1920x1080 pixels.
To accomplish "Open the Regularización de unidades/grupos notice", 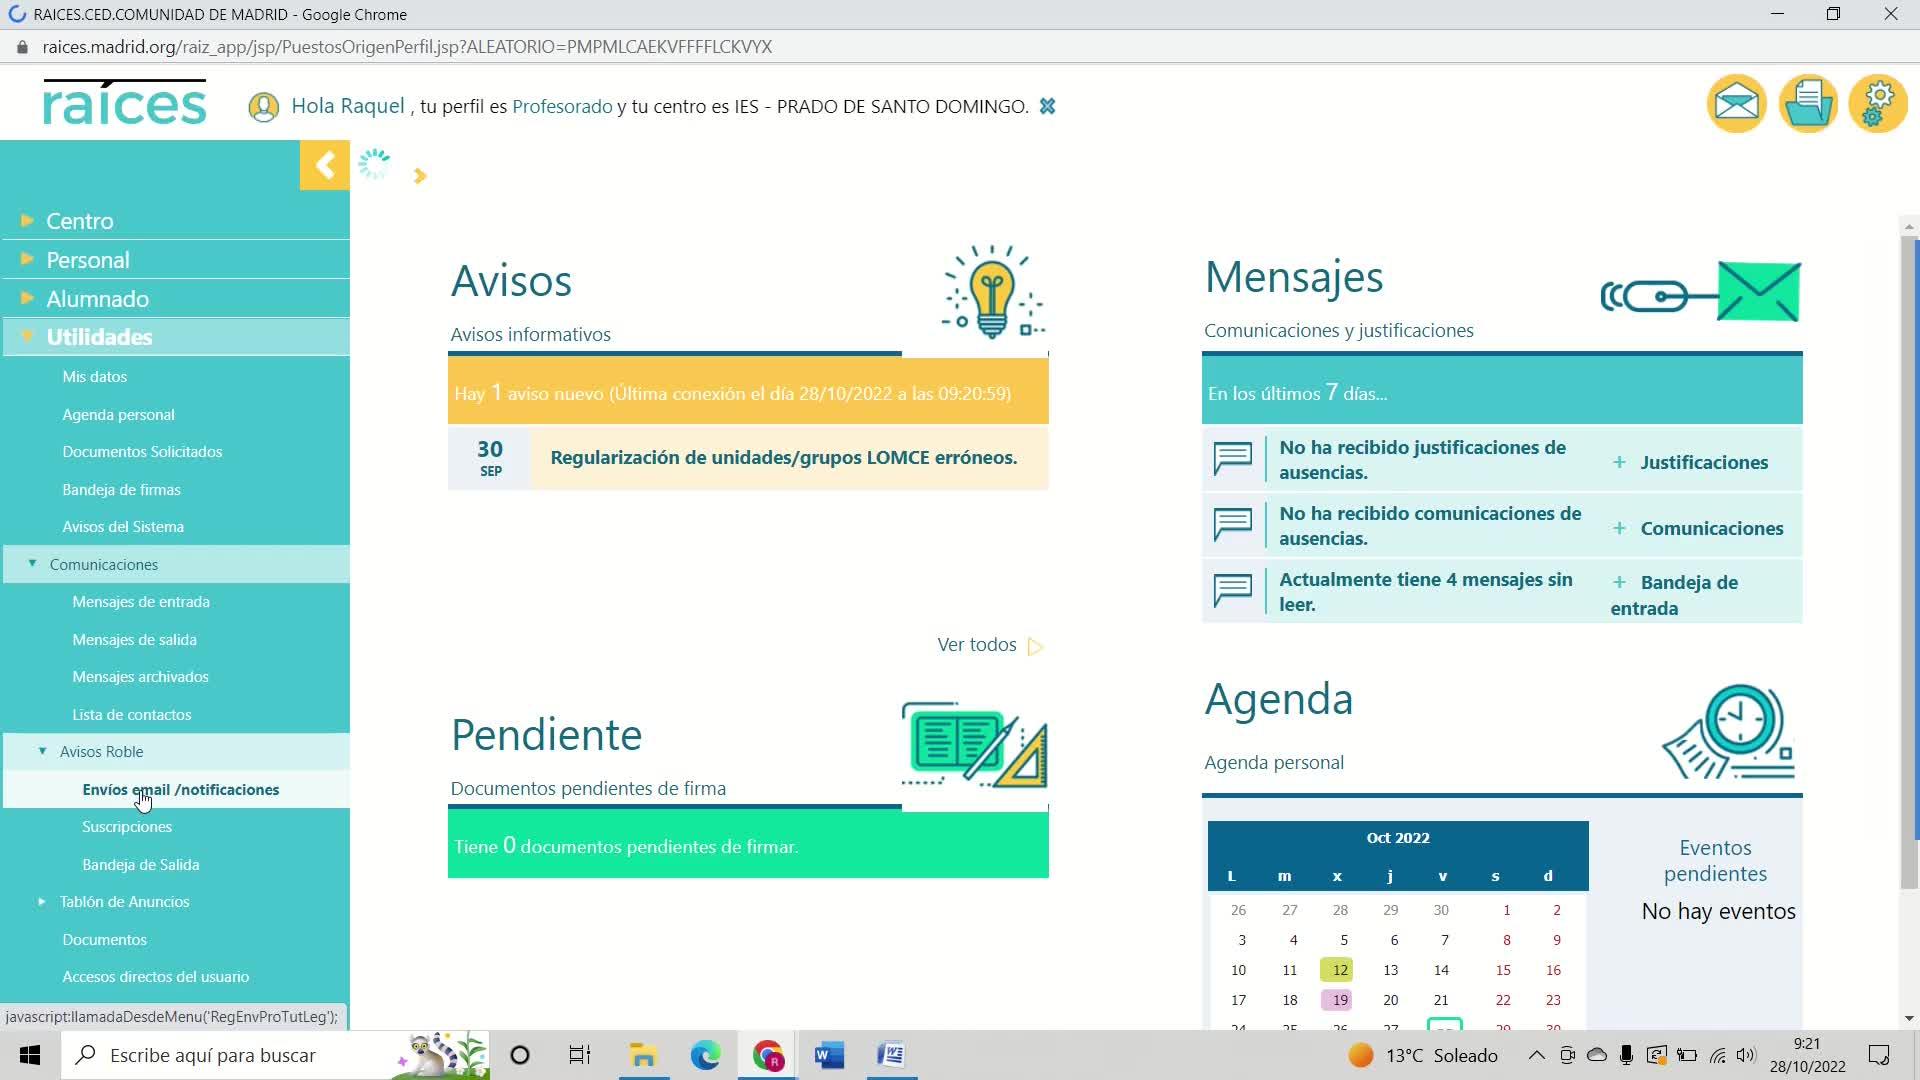I will coord(783,457).
